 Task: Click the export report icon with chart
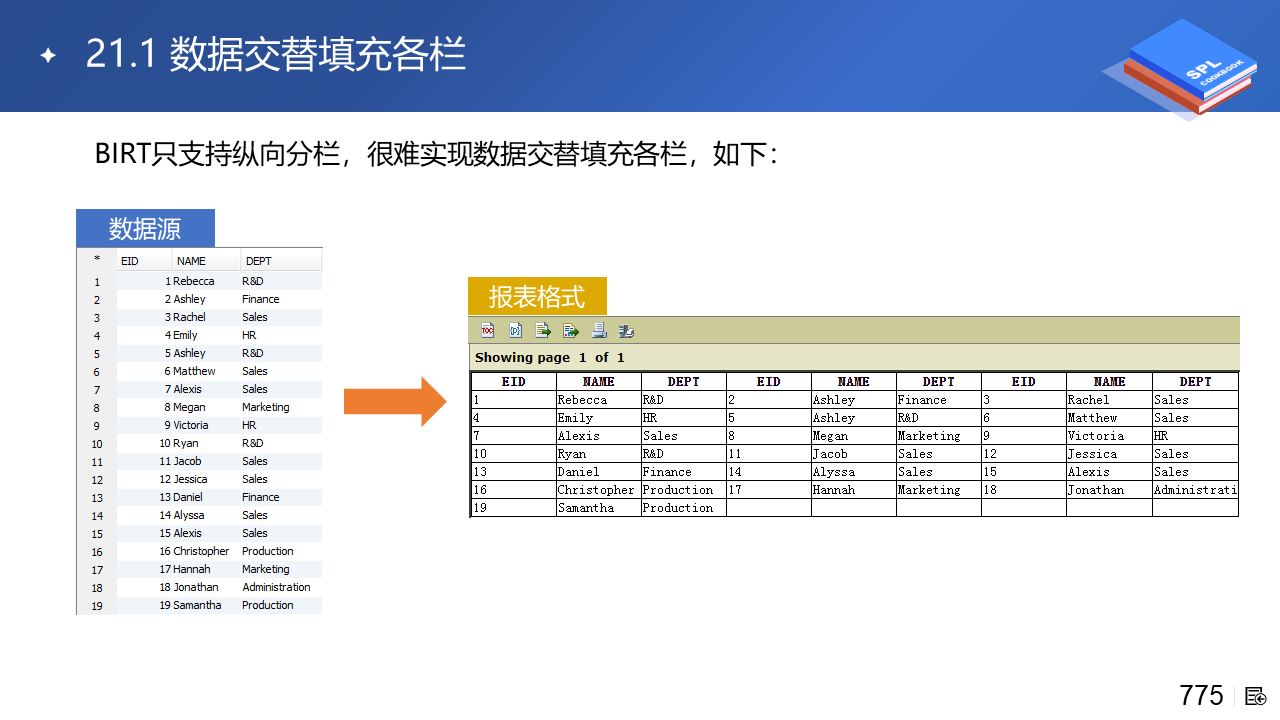[x=571, y=331]
